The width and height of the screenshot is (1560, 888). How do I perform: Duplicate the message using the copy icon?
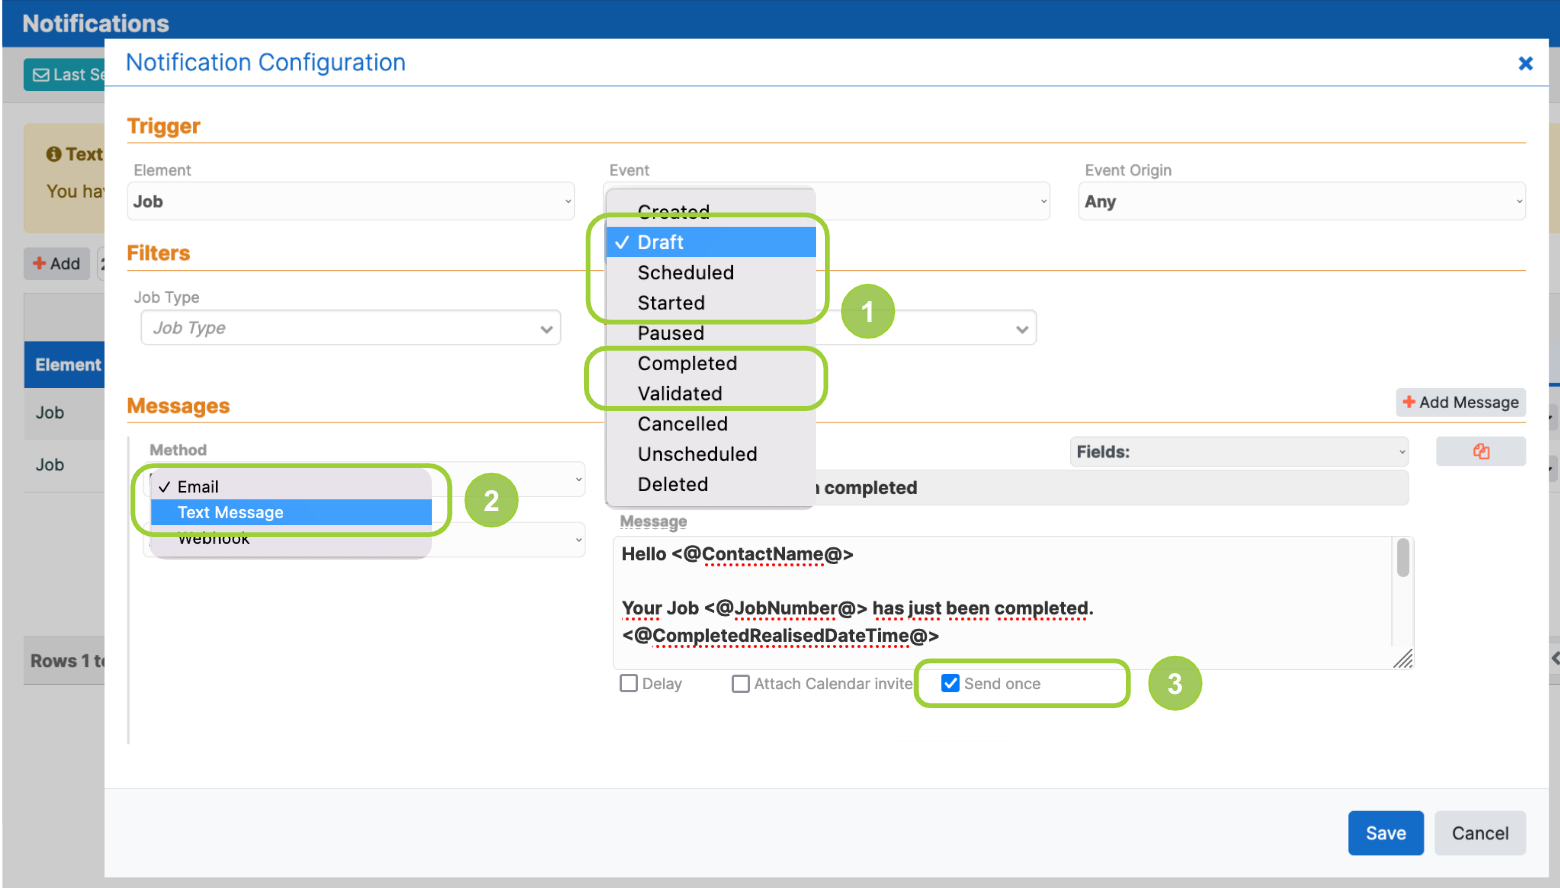tap(1481, 451)
